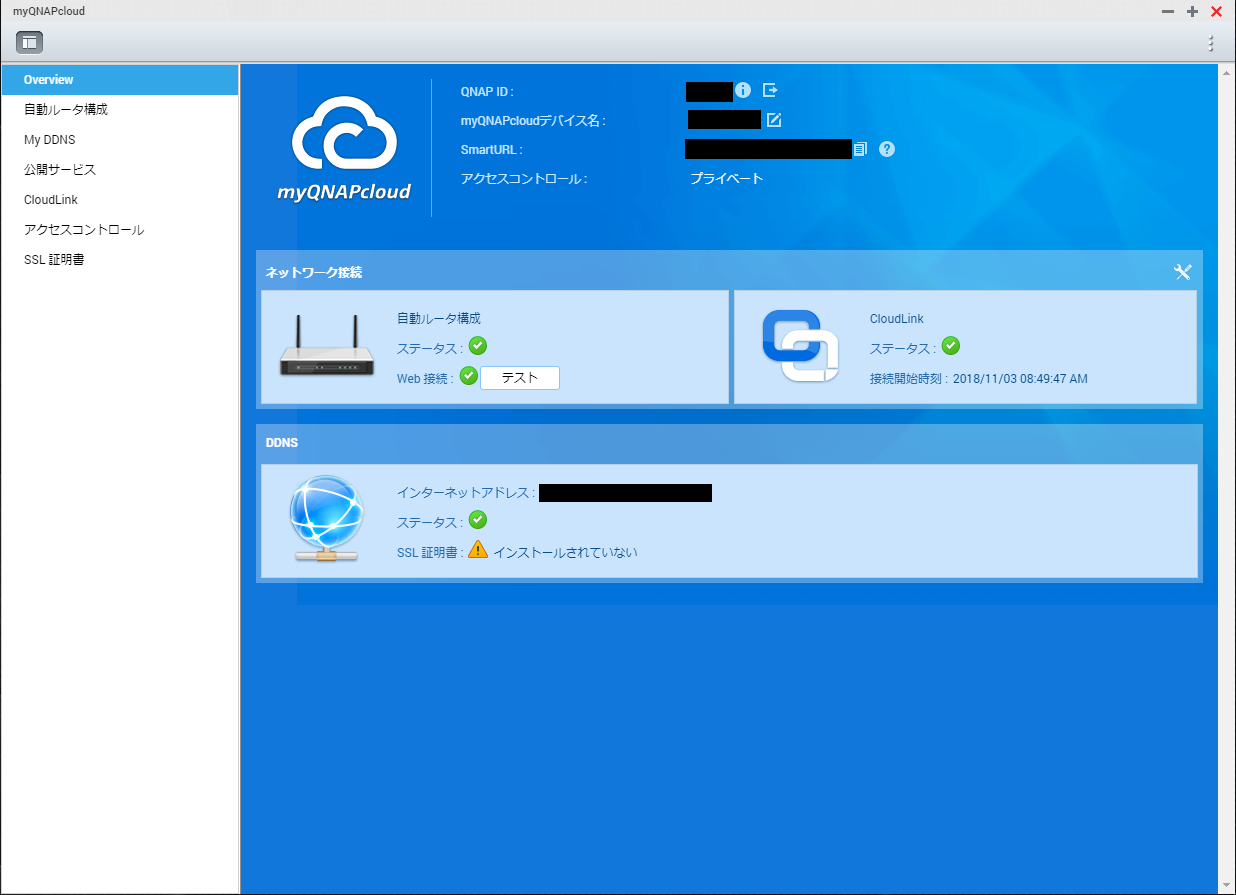Open アクセスコントロール sidebar item
The width and height of the screenshot is (1236, 895).
coord(120,230)
